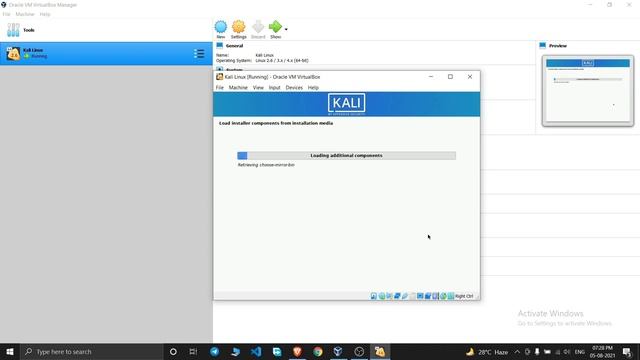This screenshot has width=640, height=360.
Task: Click the hard disk activity icon in VM status bar
Action: 373,296
